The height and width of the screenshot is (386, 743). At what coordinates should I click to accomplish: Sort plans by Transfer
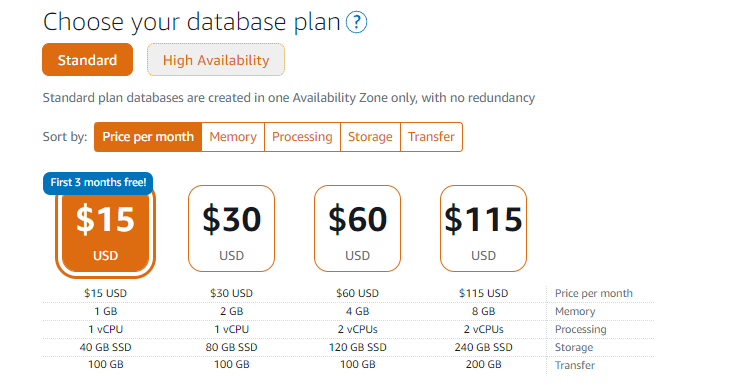(431, 137)
